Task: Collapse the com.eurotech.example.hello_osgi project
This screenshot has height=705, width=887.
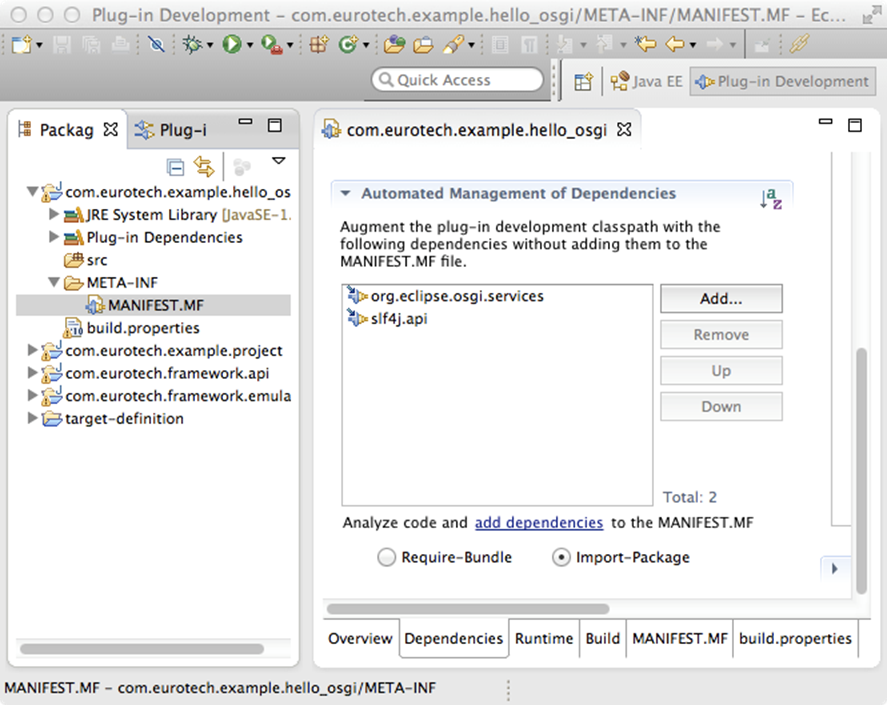Action: click(x=32, y=192)
